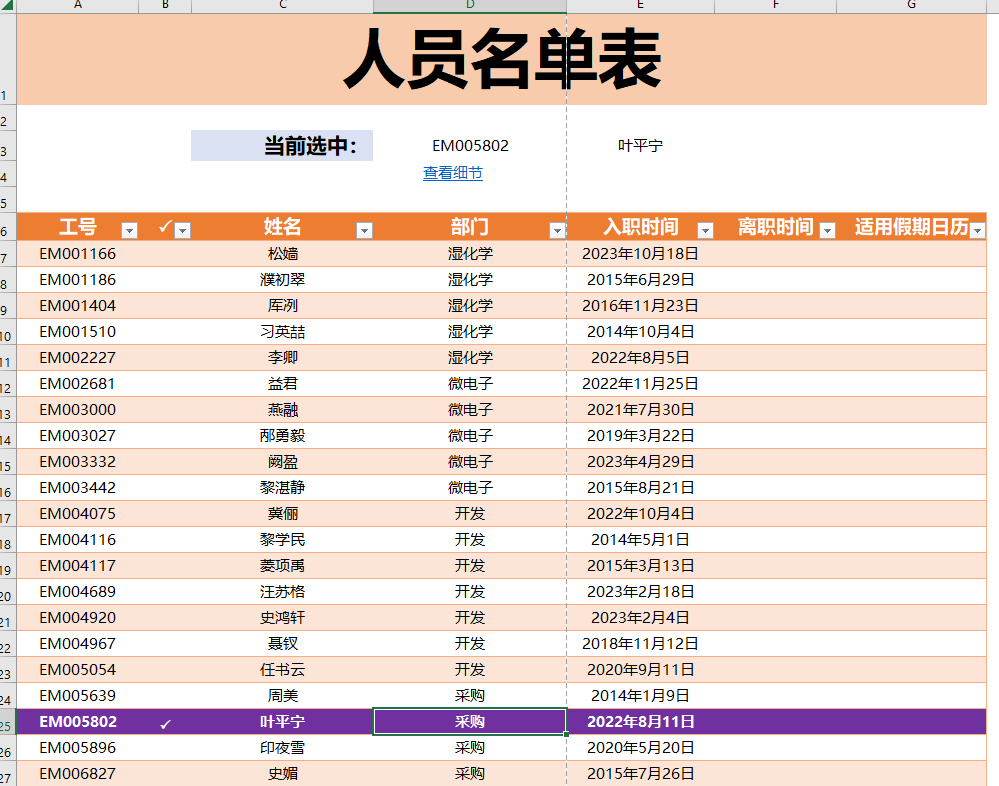Click row header 25

click(7, 721)
